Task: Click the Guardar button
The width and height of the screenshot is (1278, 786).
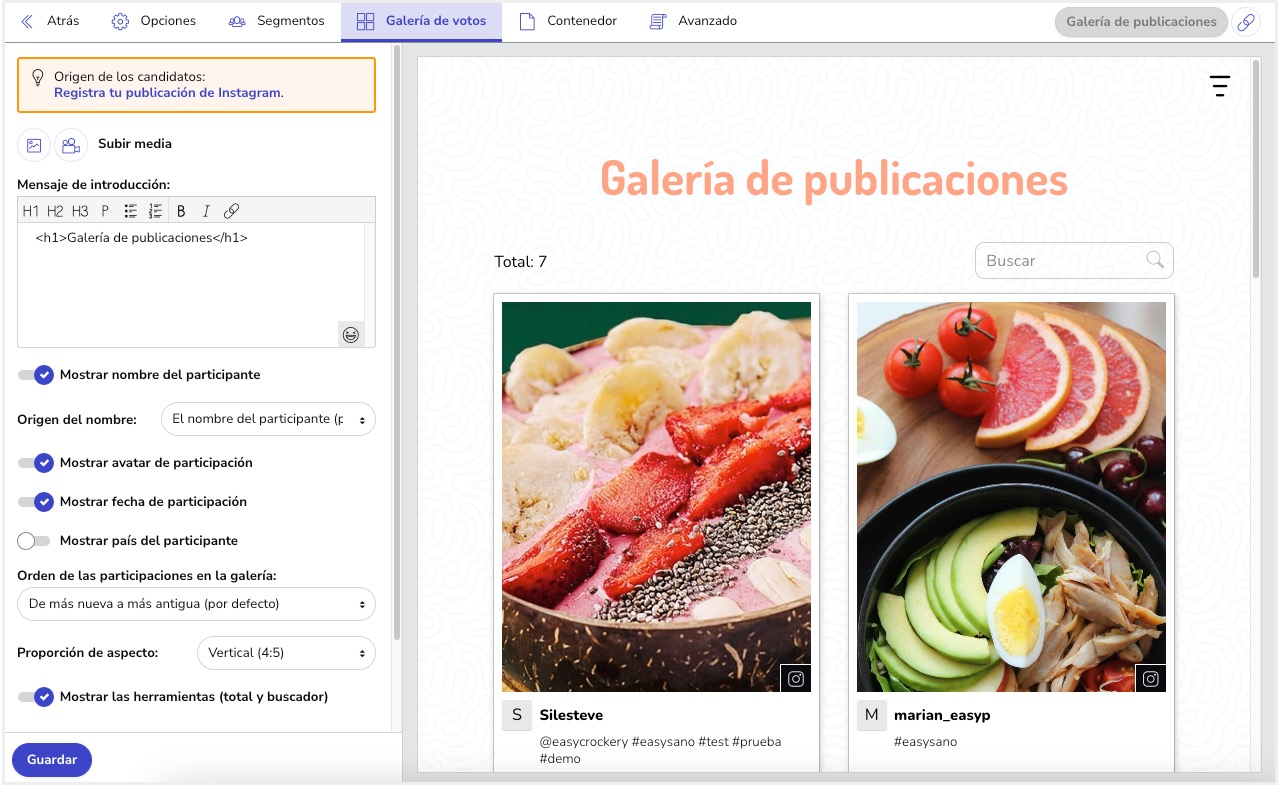Action: [52, 760]
